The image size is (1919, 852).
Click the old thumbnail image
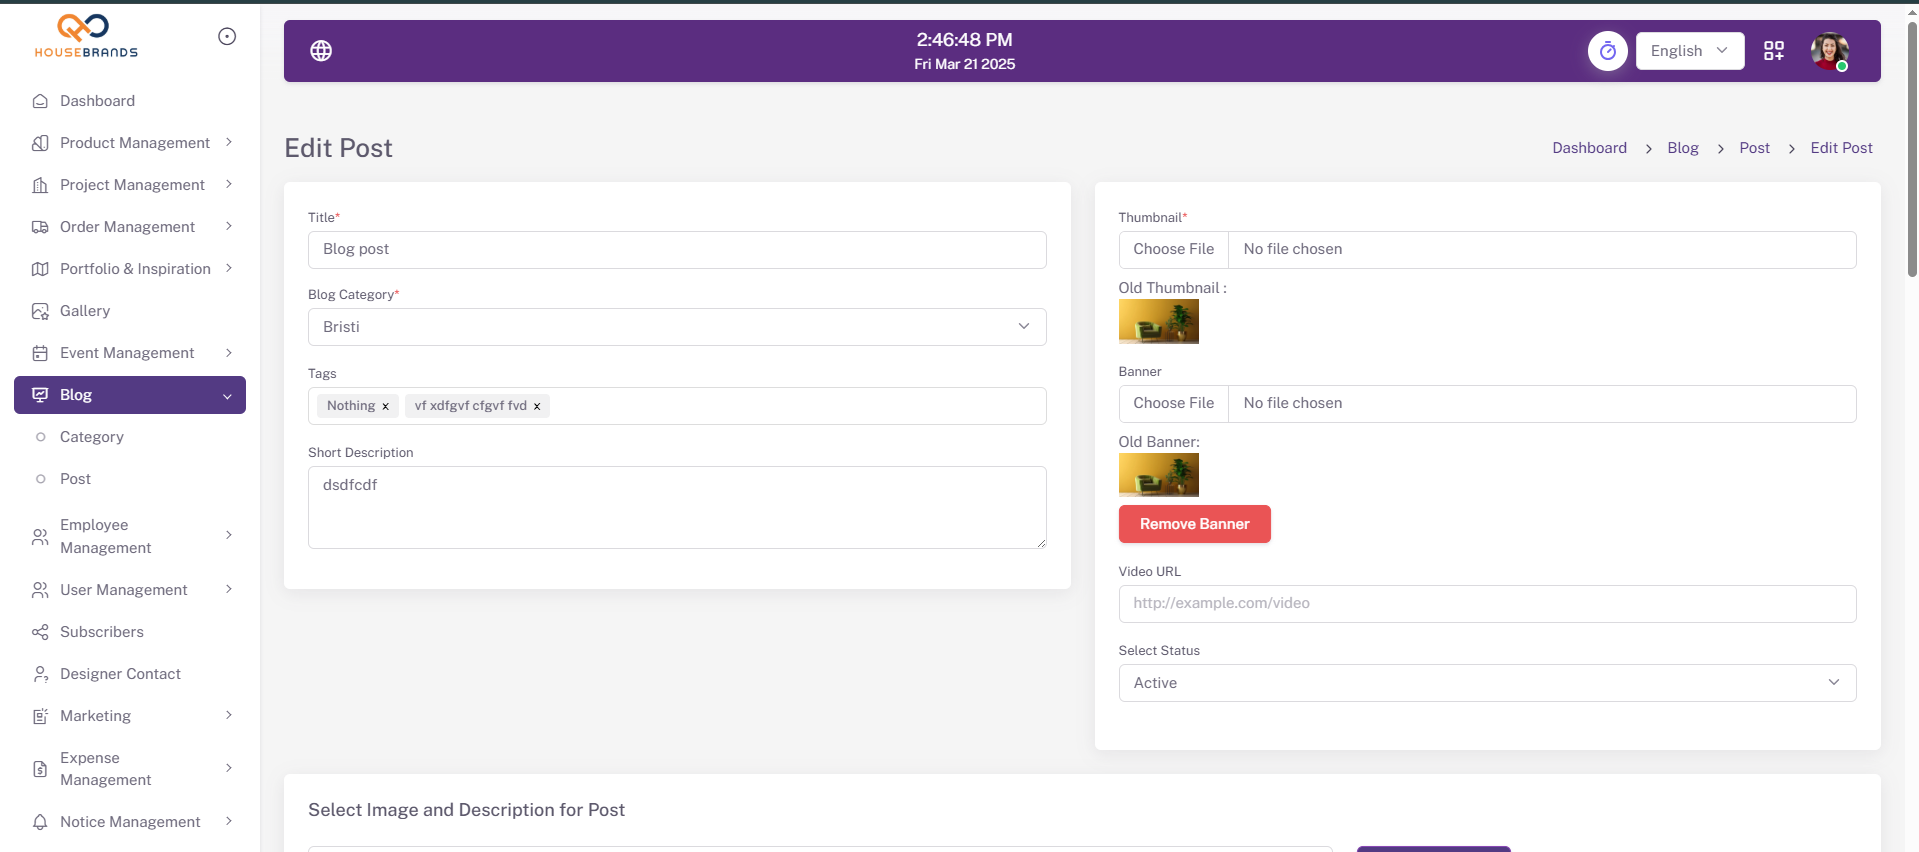pos(1158,322)
